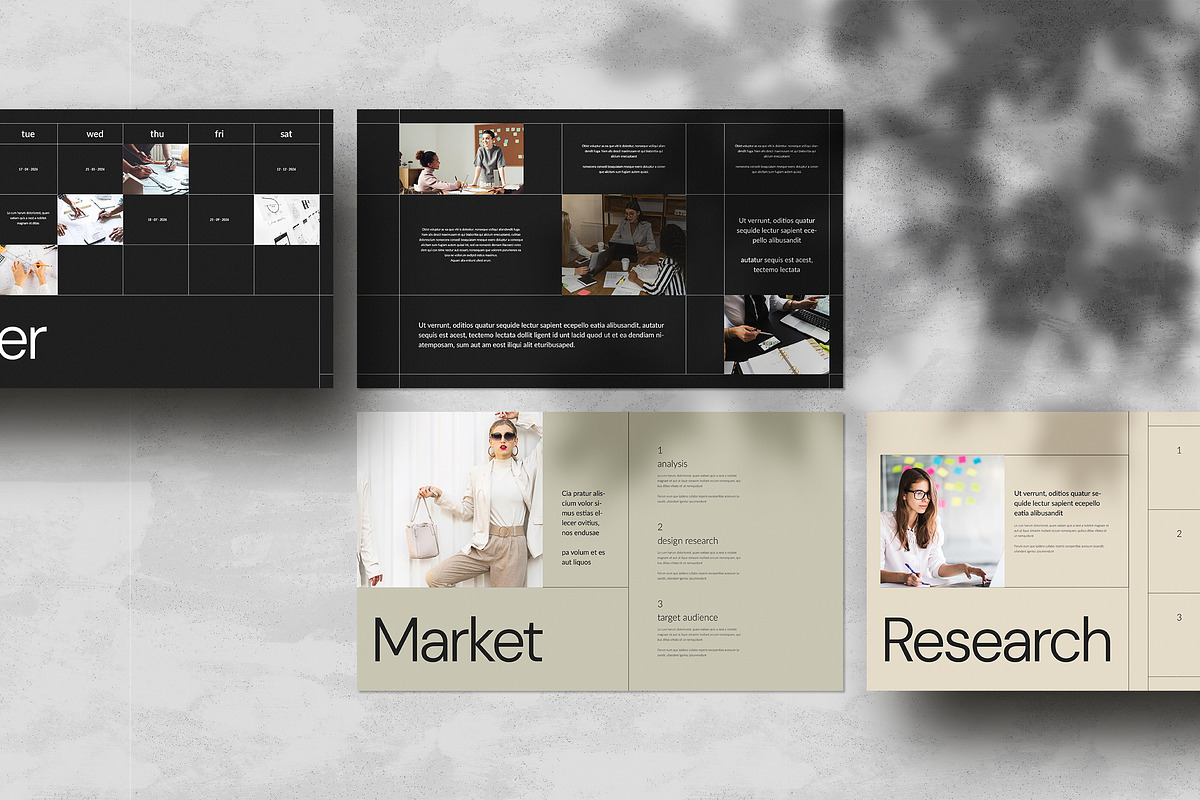1200x800 pixels.
Task: Click the wide paragraph at the dark slide's bottom
Action: tap(540, 335)
